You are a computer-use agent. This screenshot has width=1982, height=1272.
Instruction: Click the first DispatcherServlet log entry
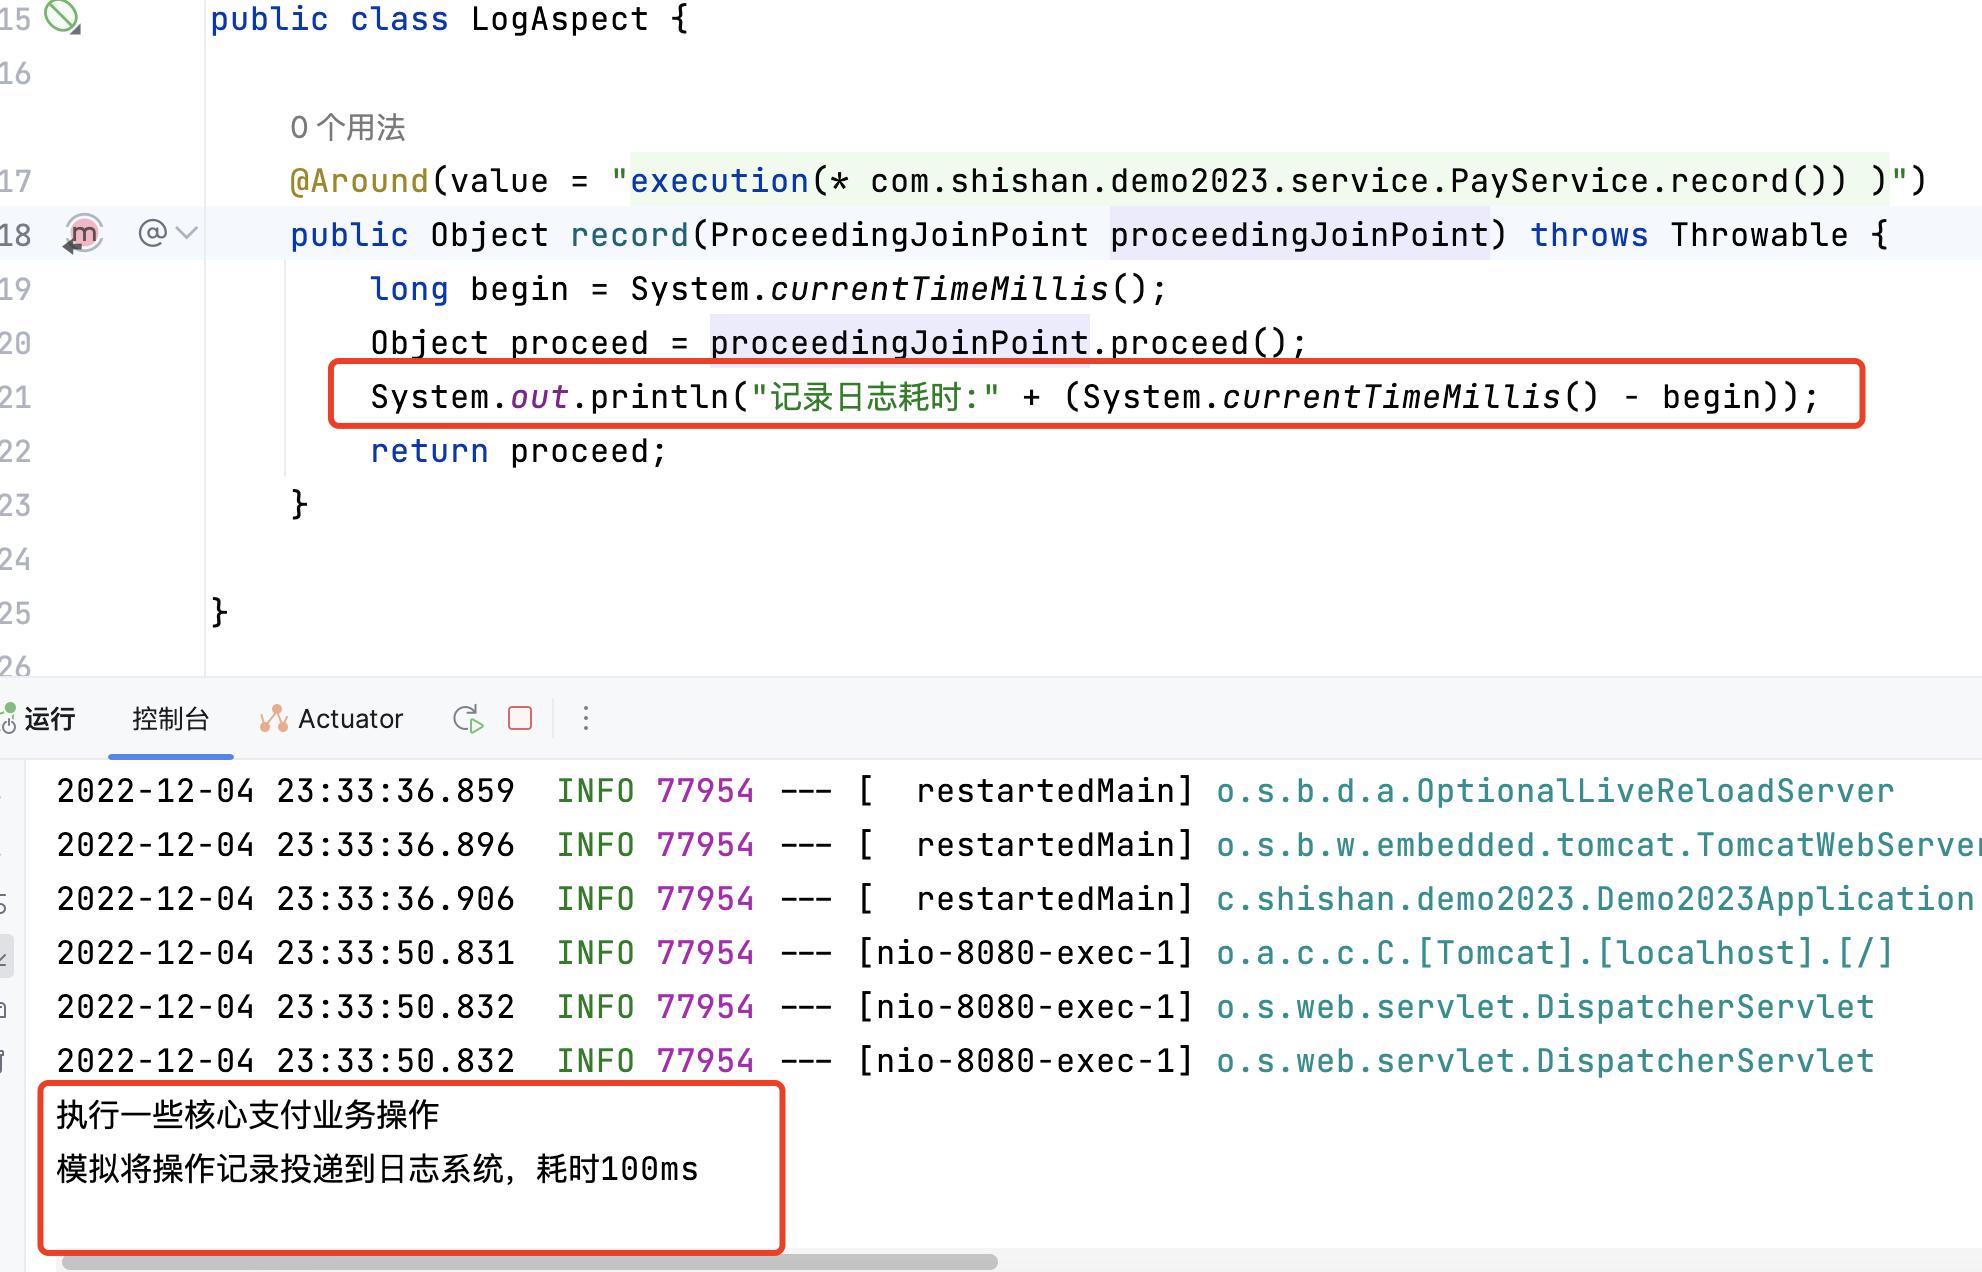click(x=1544, y=1007)
